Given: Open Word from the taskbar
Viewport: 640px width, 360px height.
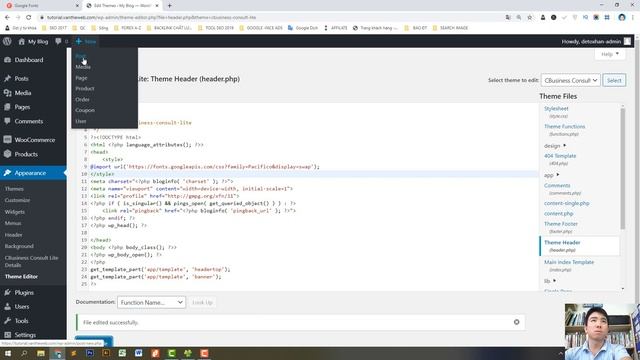Looking at the screenshot, I should 139,353.
